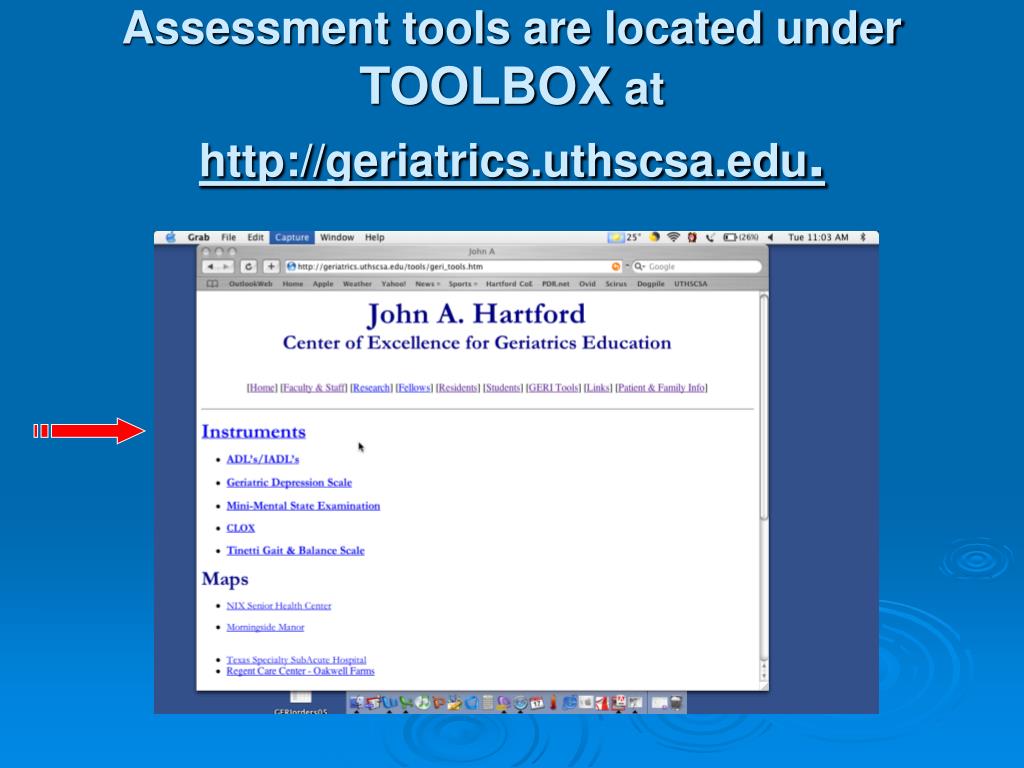1024x768 pixels.
Task: Click the orange RSS/snapback button in address bar
Action: (616, 267)
